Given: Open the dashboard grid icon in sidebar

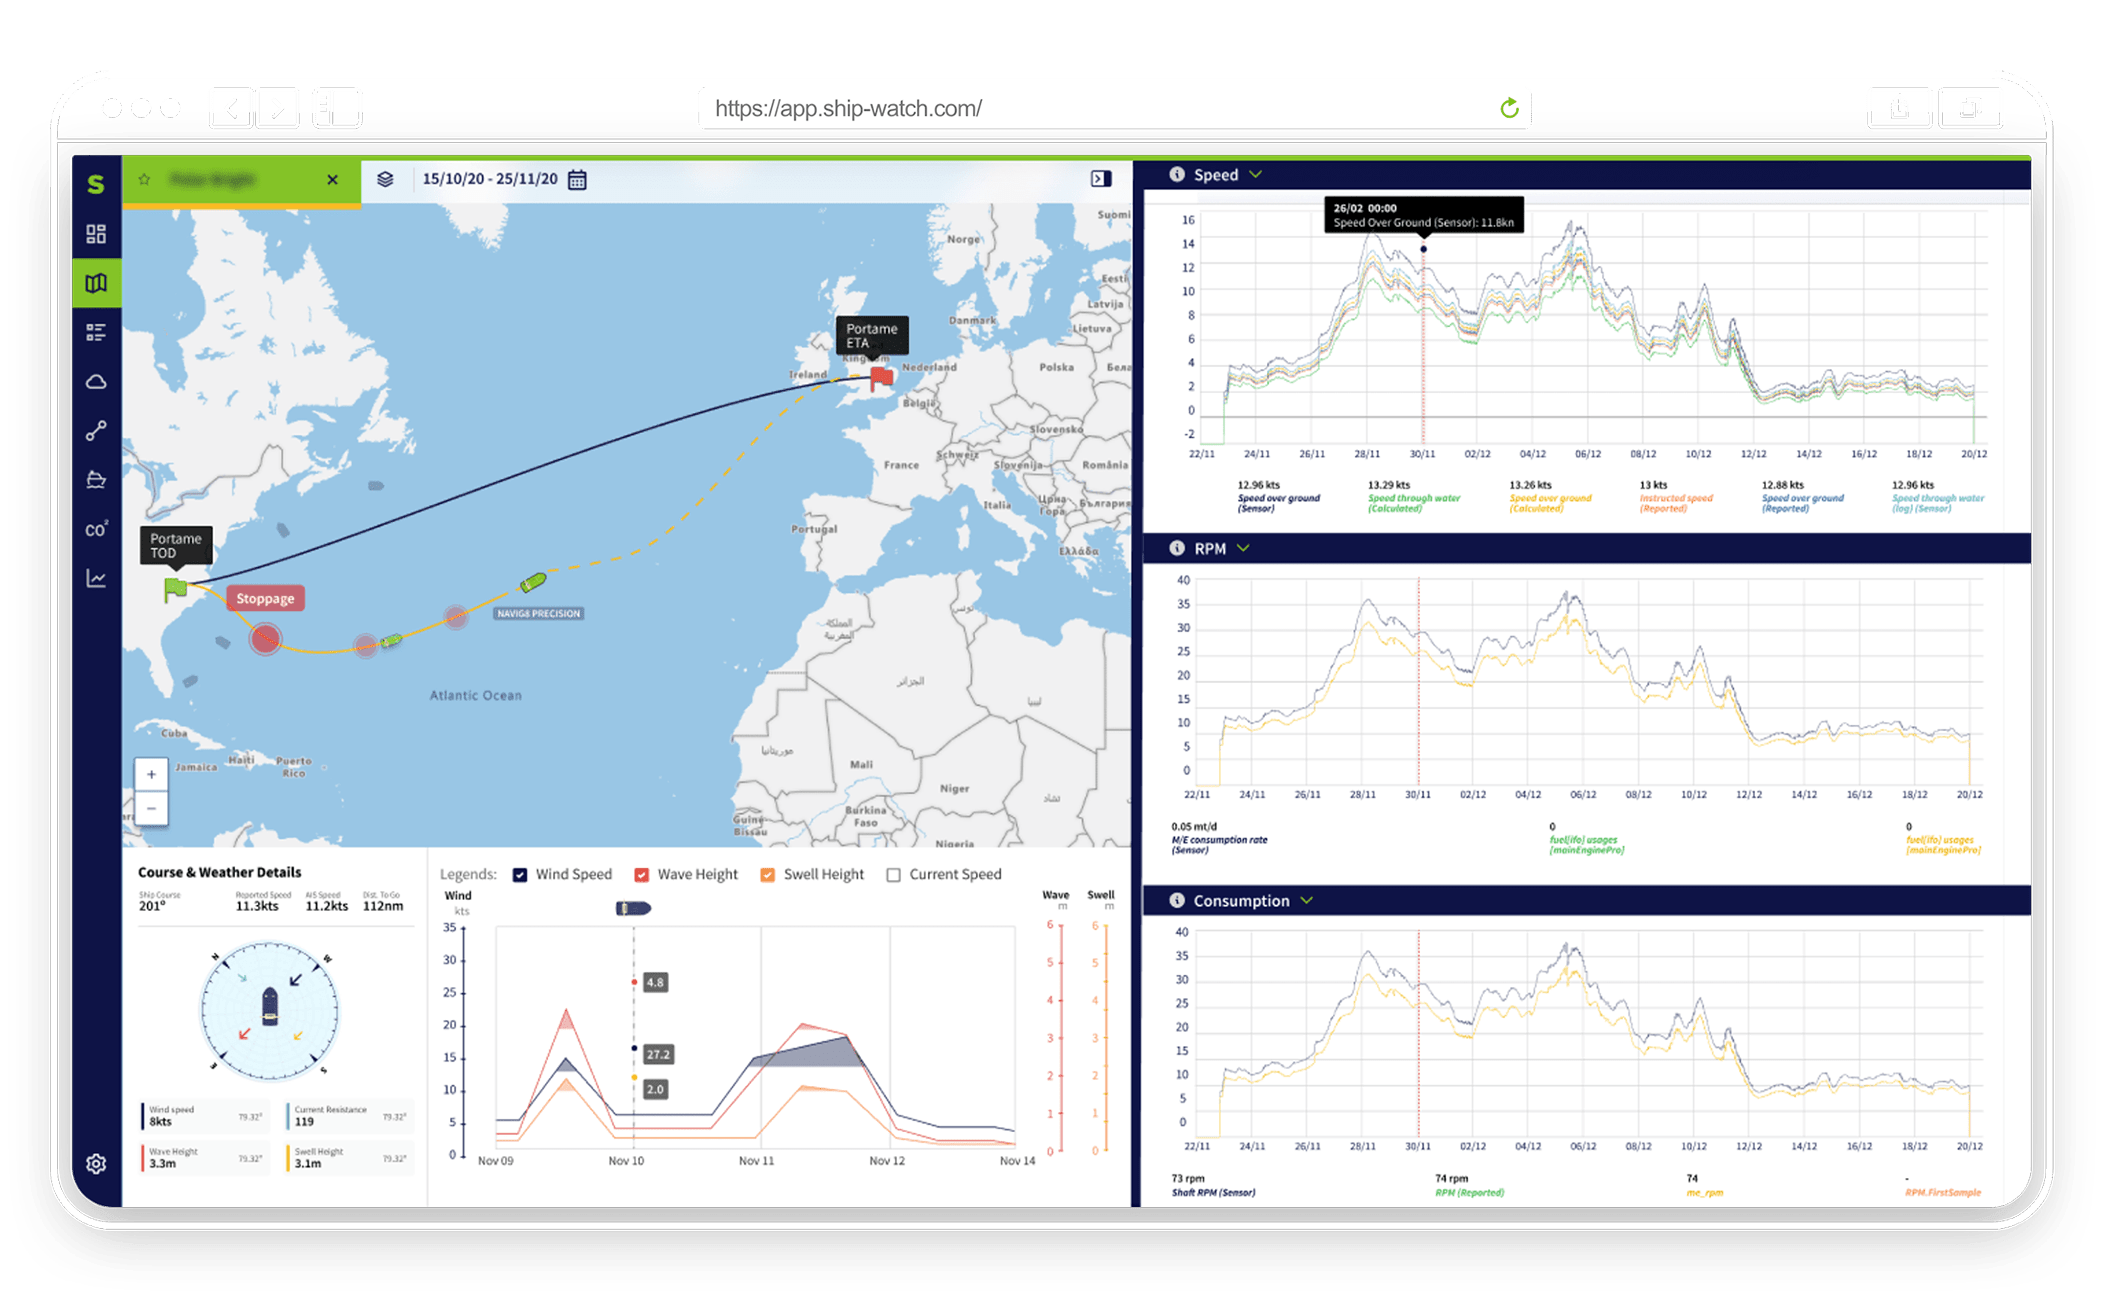Looking at the screenshot, I should coord(96,234).
